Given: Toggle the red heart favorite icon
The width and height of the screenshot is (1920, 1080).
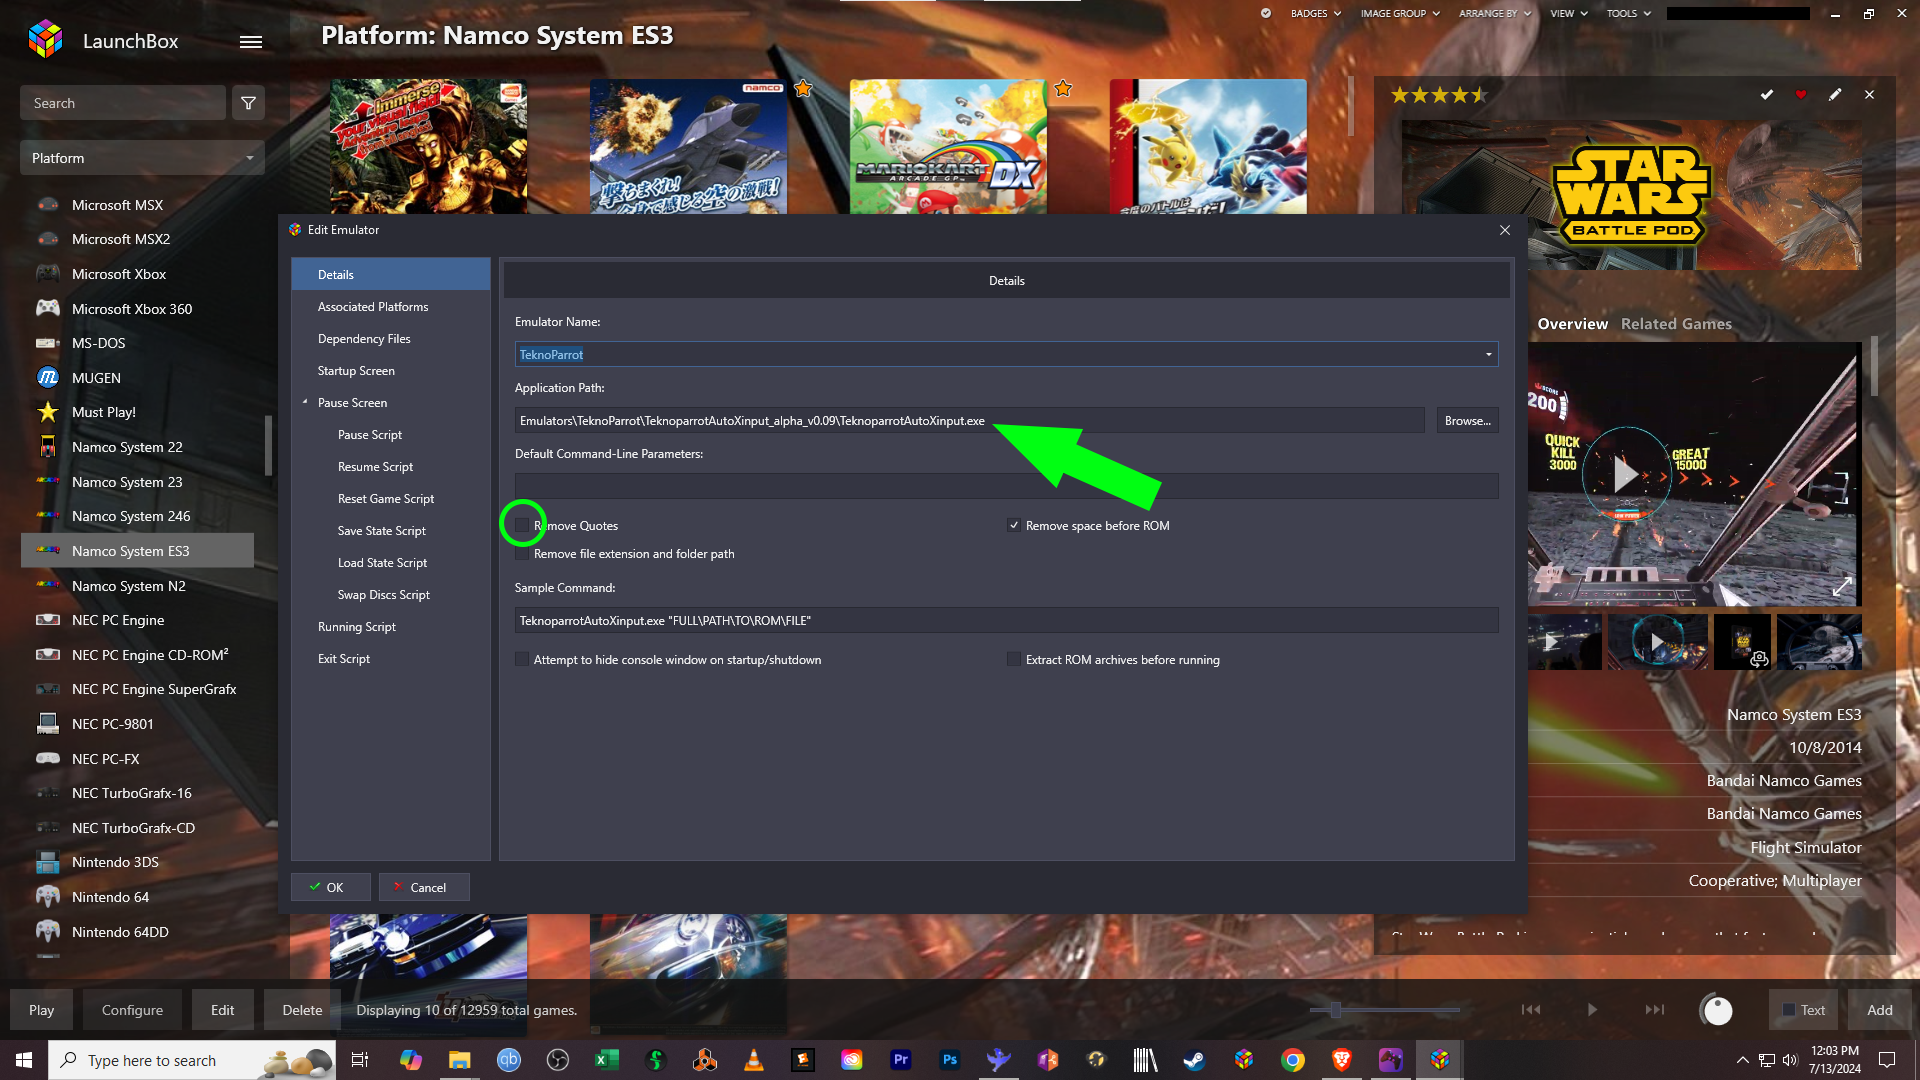Looking at the screenshot, I should [x=1801, y=94].
